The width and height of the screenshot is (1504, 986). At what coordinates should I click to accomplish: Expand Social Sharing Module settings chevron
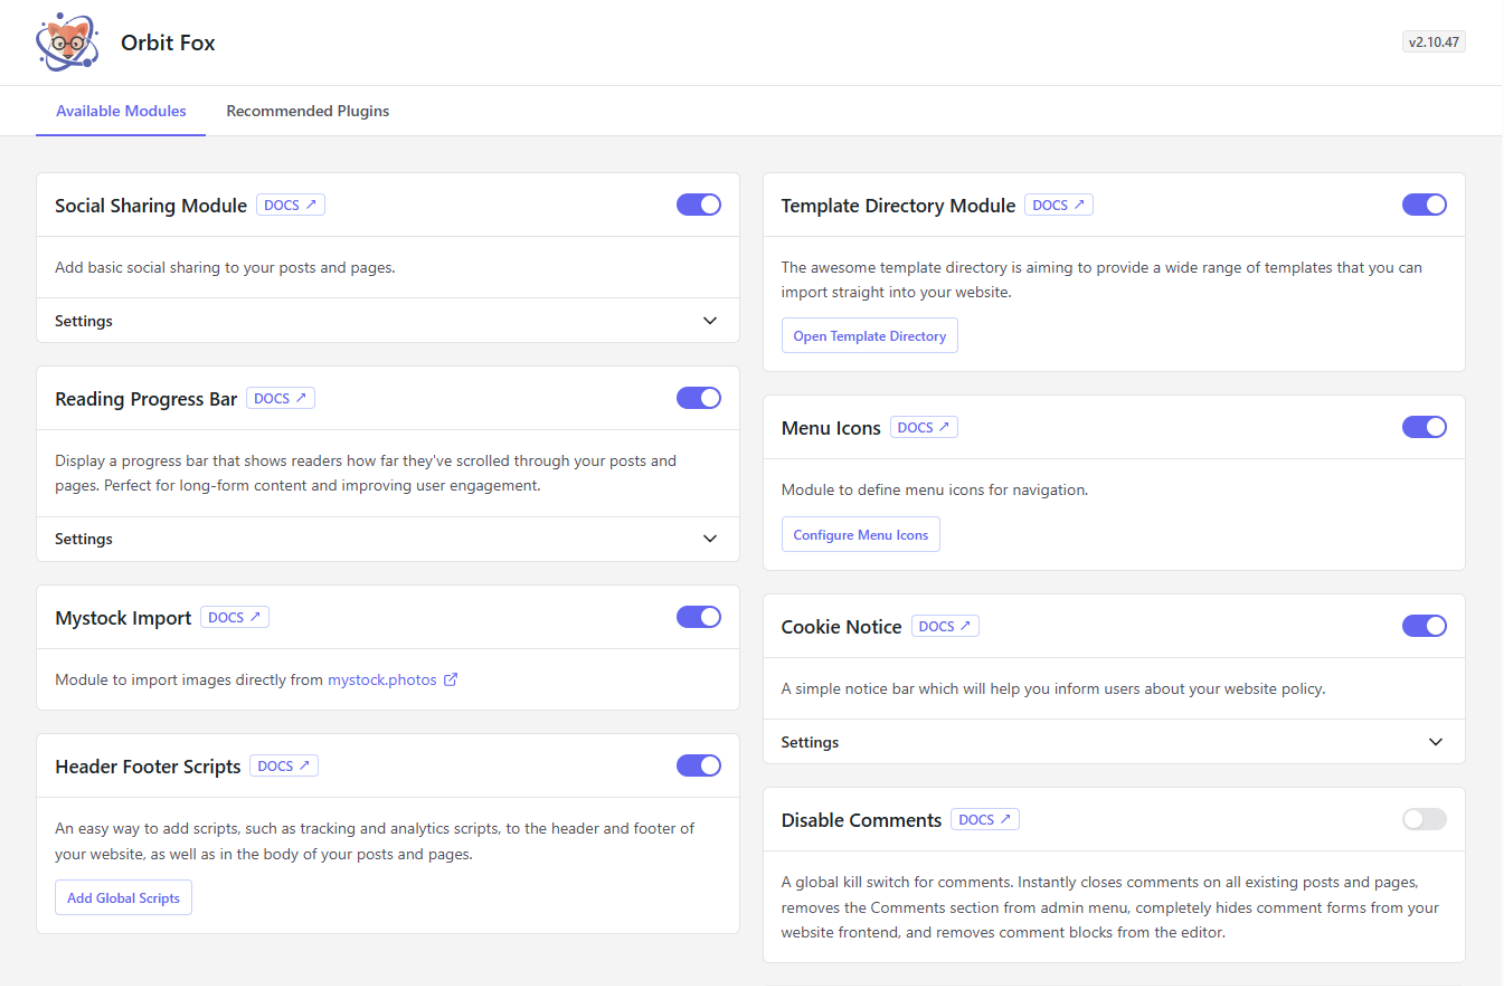[710, 321]
